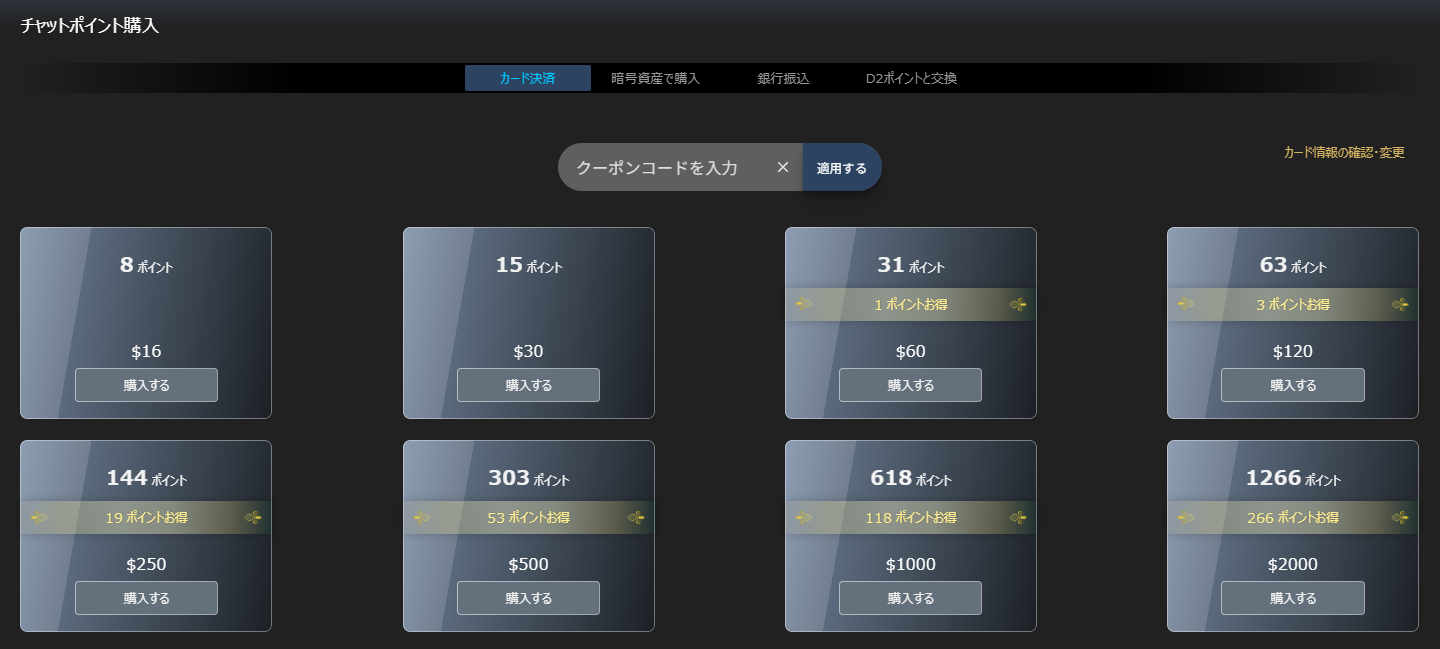
Task: Click the coupon code input field
Action: tap(660, 167)
